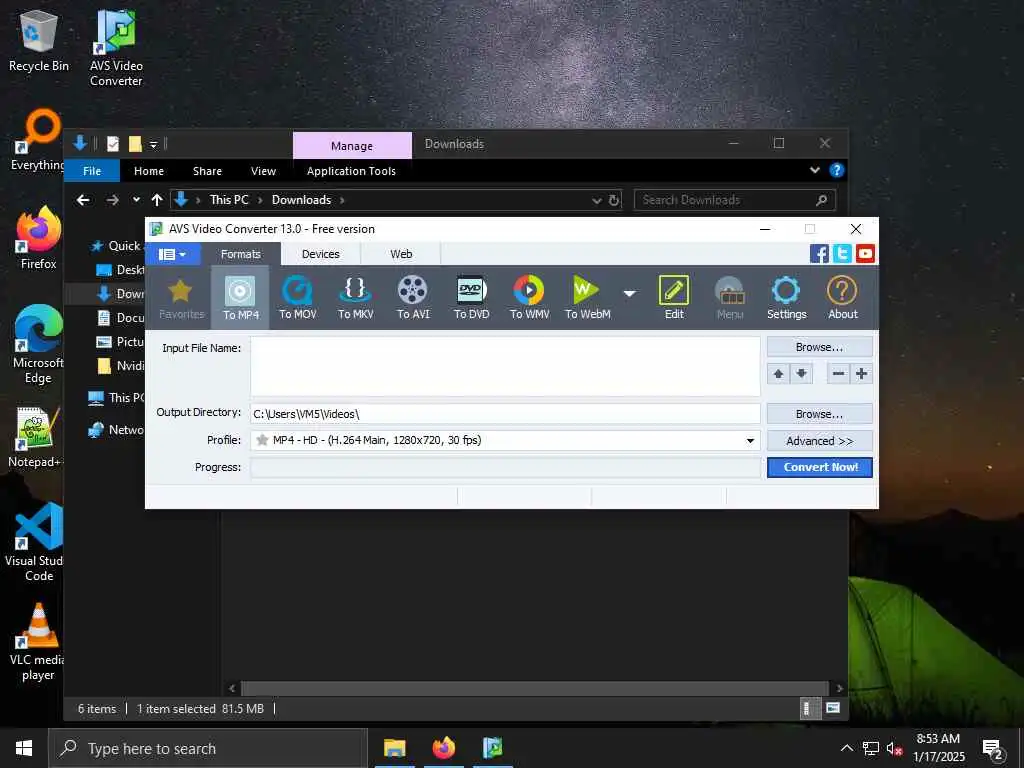Select the To MP4 format icon
The image size is (1024, 768).
tap(240, 298)
